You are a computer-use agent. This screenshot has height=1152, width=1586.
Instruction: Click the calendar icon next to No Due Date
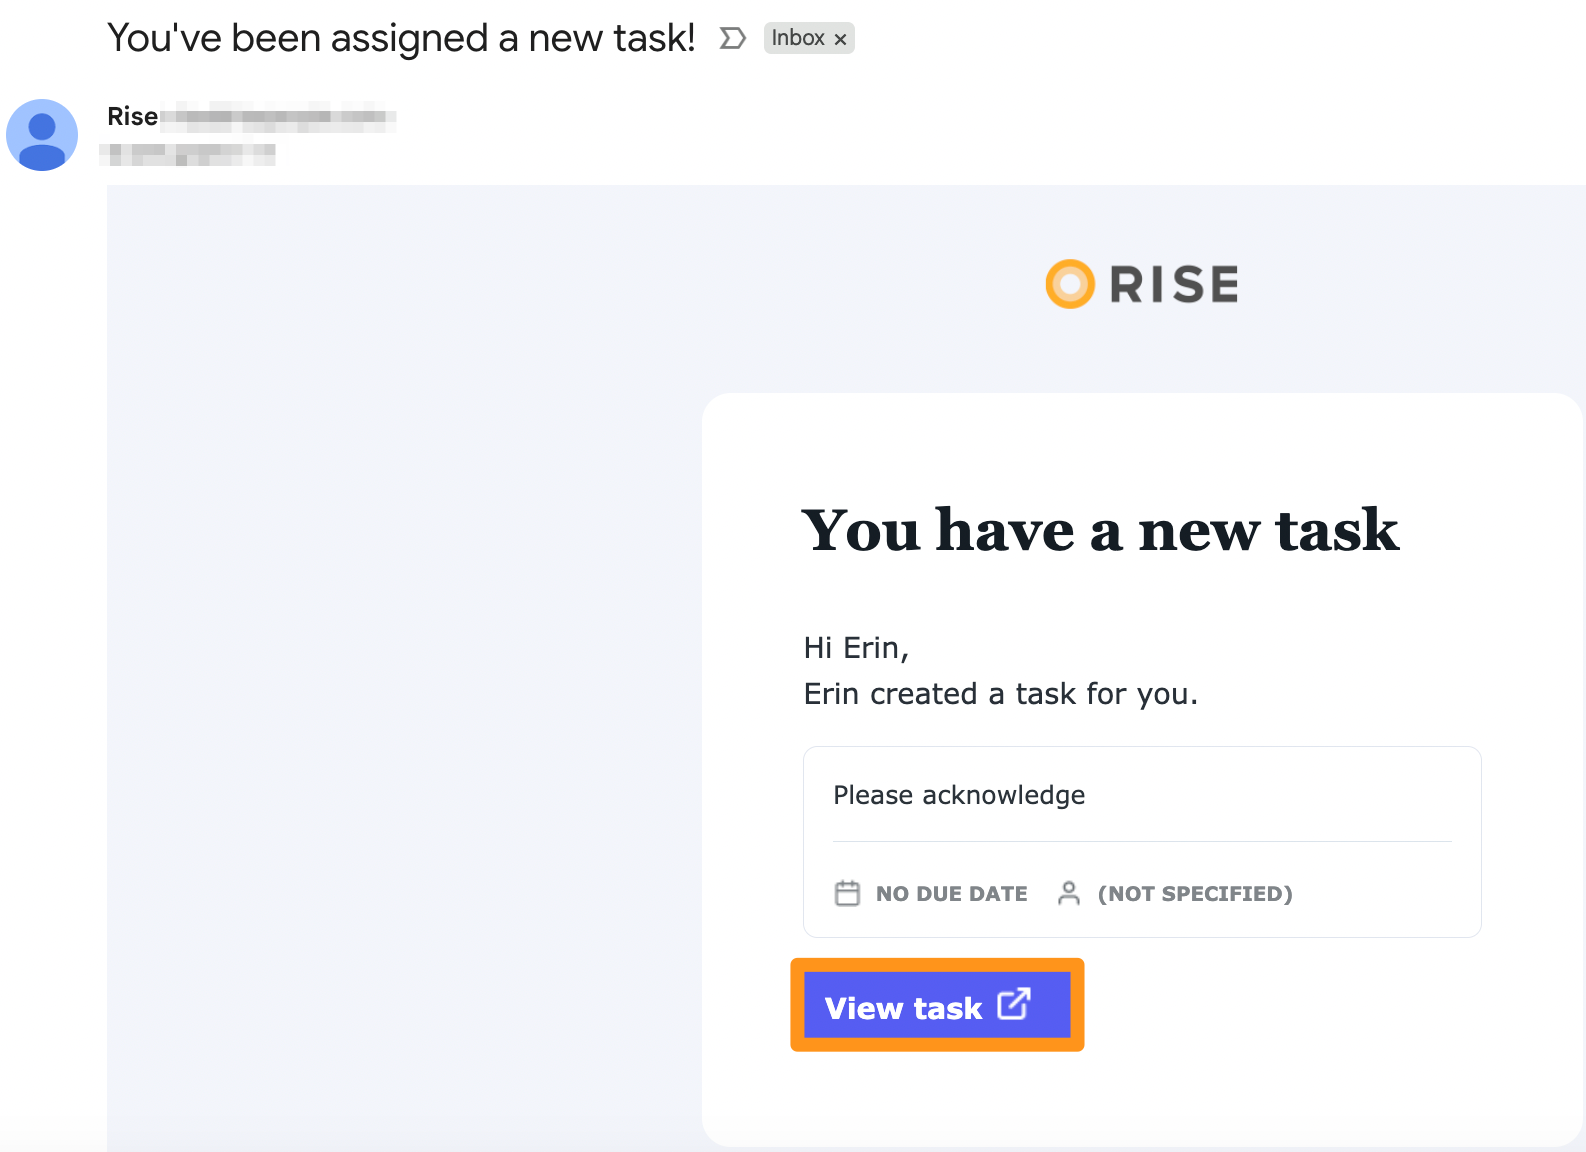tap(847, 893)
